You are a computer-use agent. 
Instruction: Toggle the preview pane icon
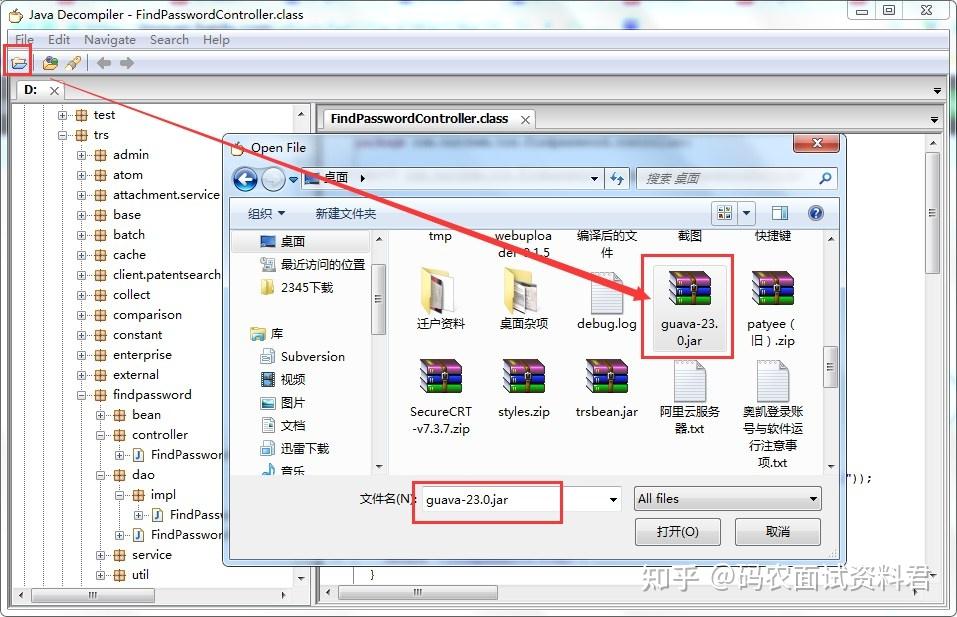(x=779, y=213)
